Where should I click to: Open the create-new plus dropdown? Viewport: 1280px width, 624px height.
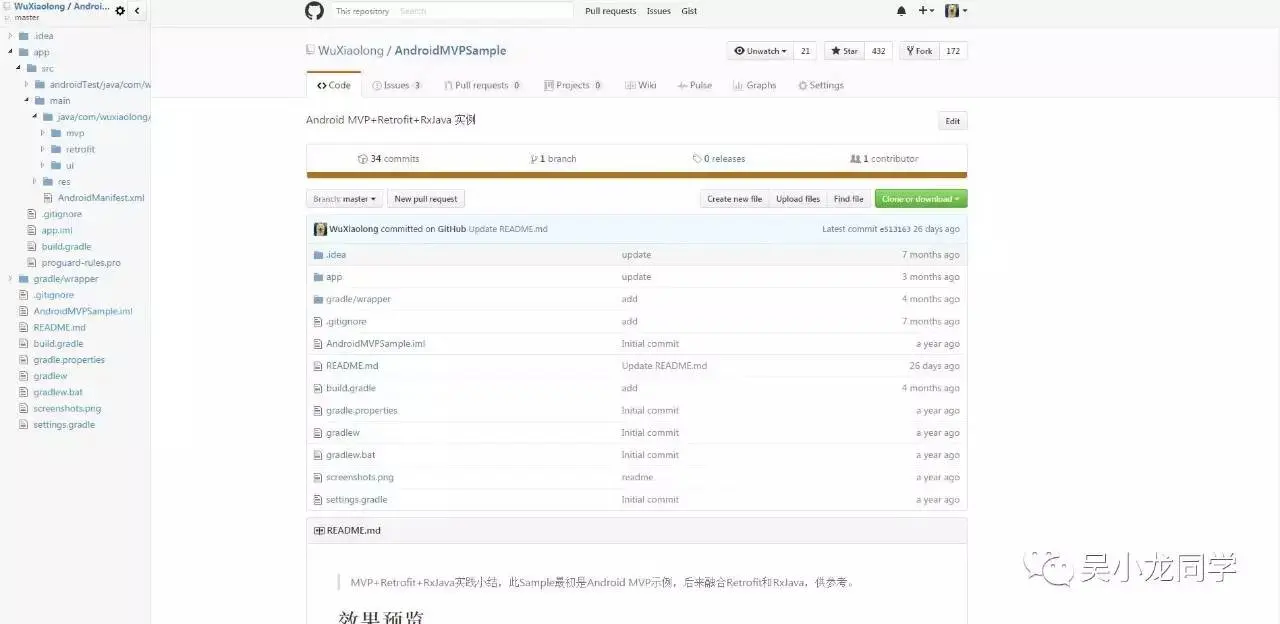coord(926,11)
